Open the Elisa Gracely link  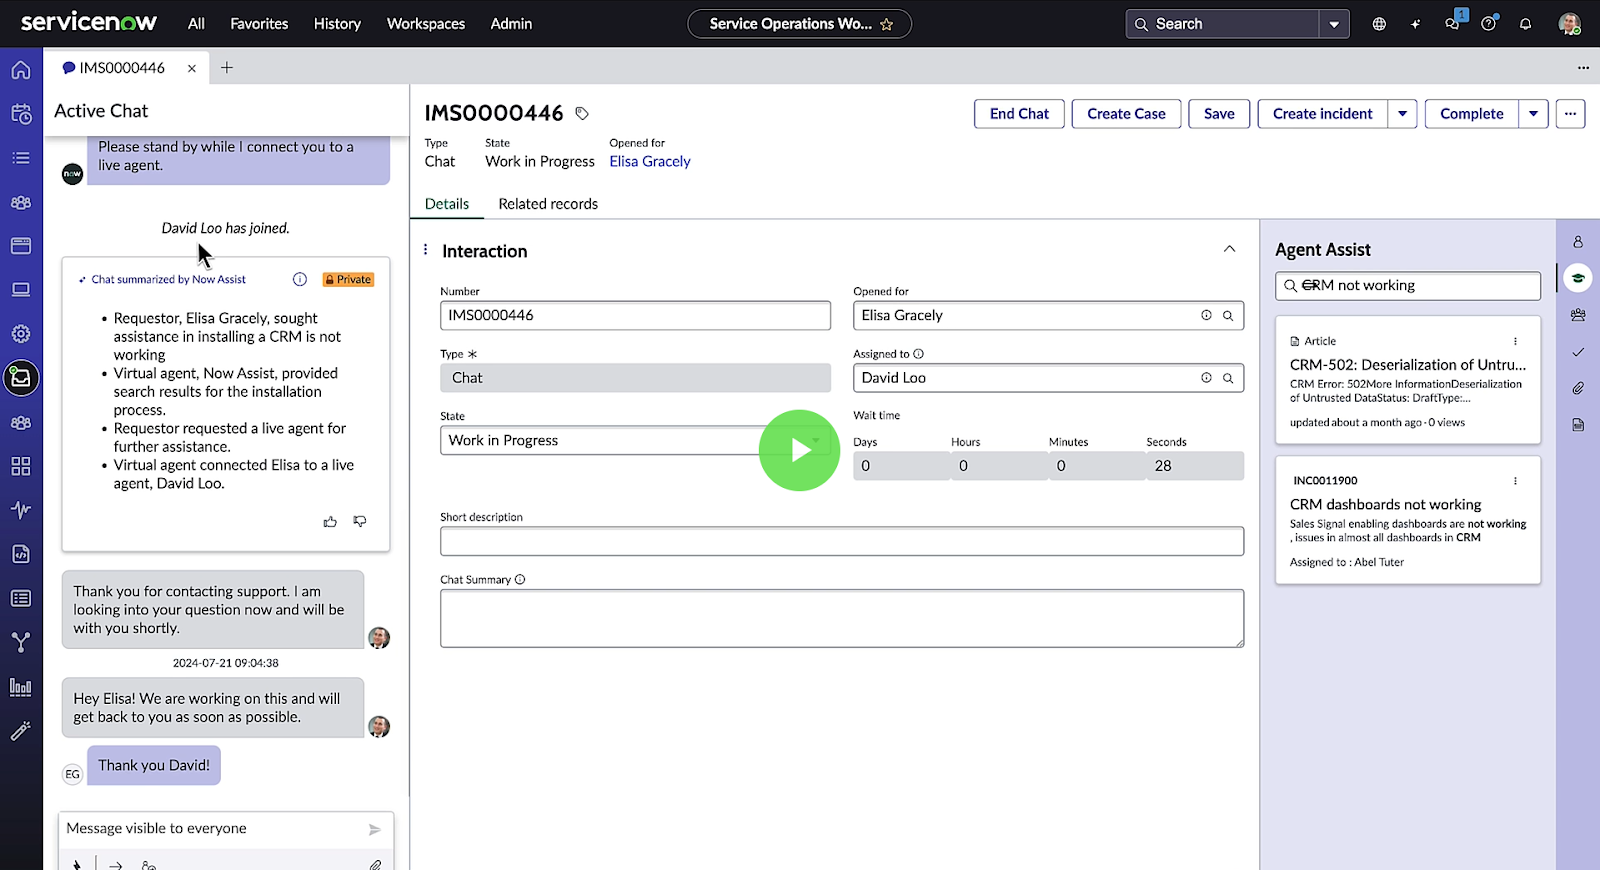650,162
